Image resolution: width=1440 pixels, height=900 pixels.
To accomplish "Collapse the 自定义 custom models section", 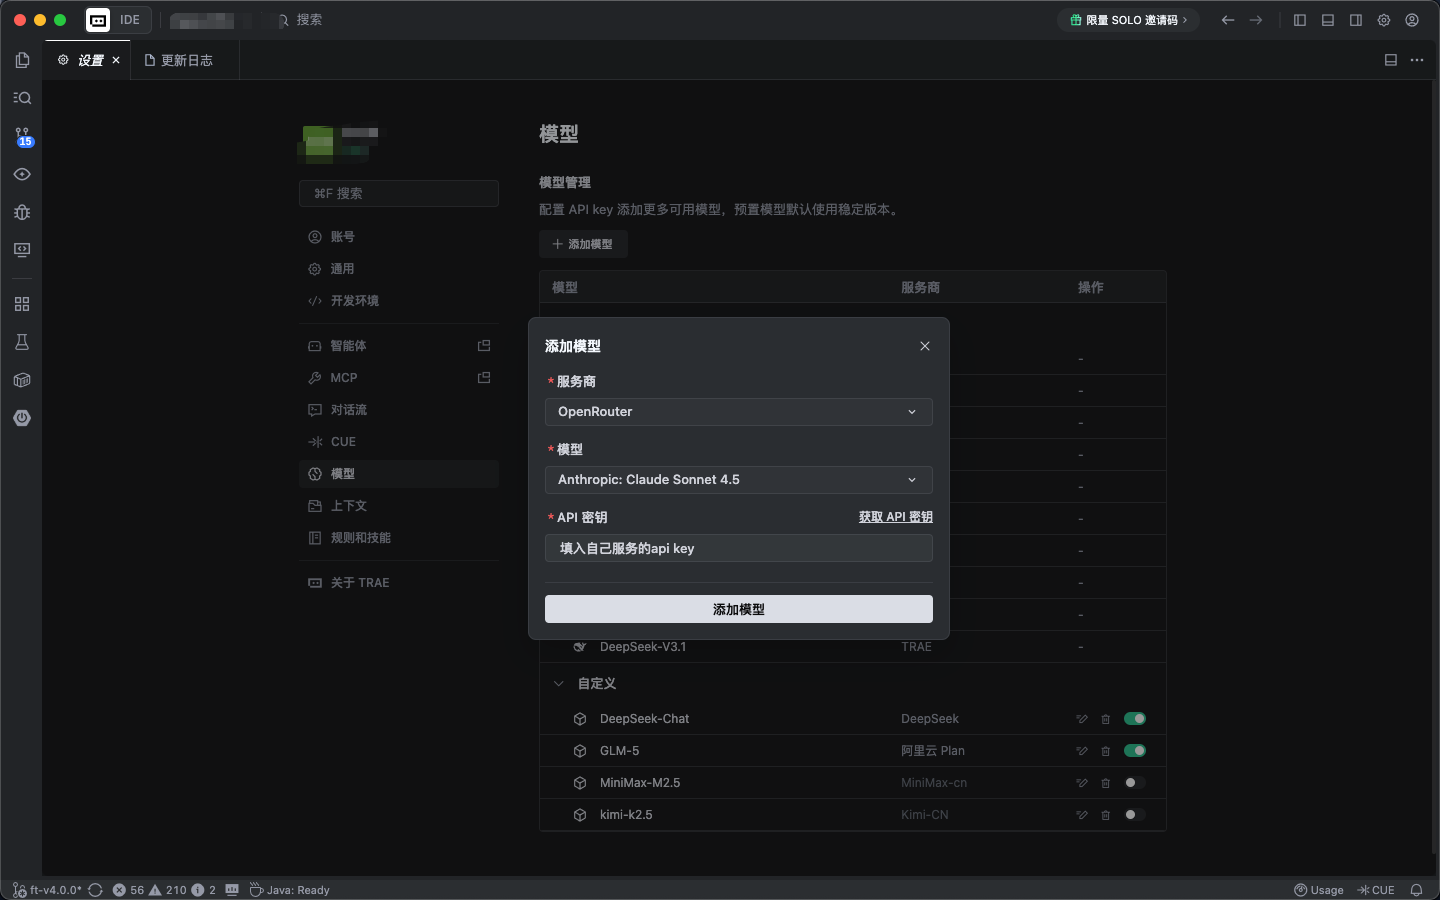I will (558, 683).
